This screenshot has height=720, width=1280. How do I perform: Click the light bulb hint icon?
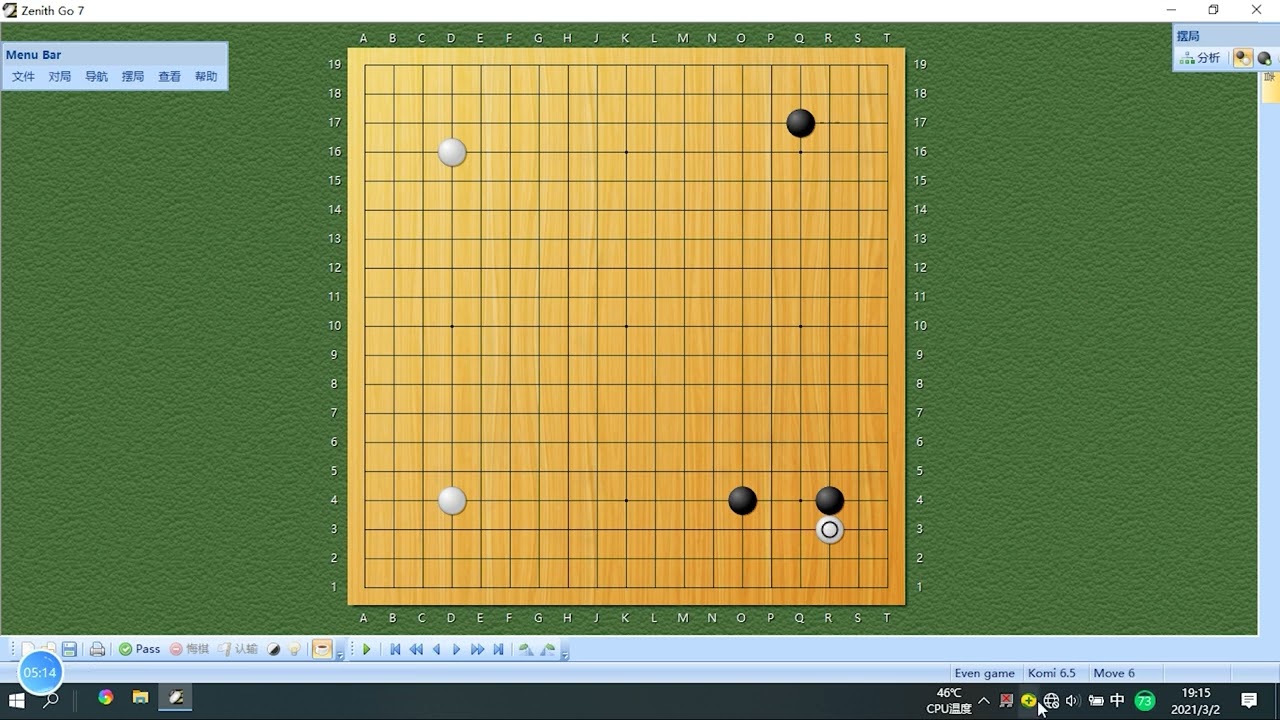click(x=295, y=649)
